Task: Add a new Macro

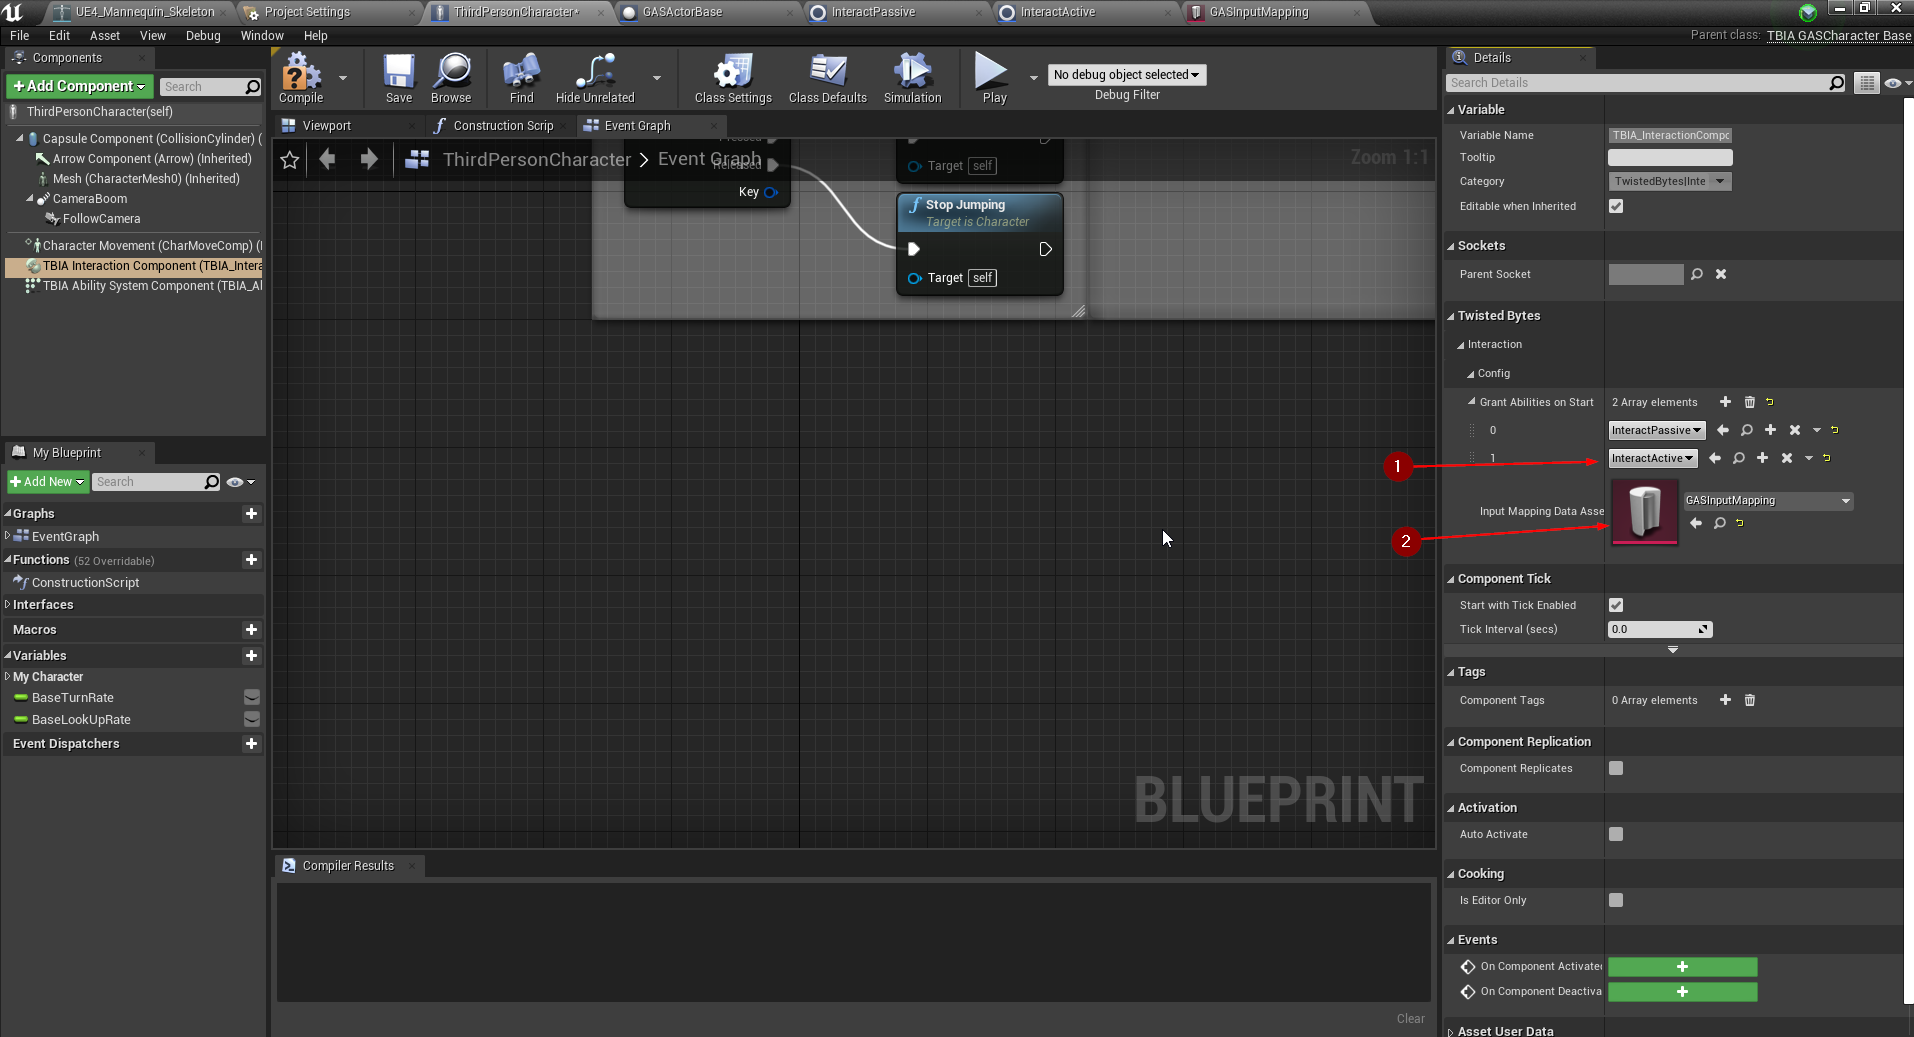Action: point(251,630)
